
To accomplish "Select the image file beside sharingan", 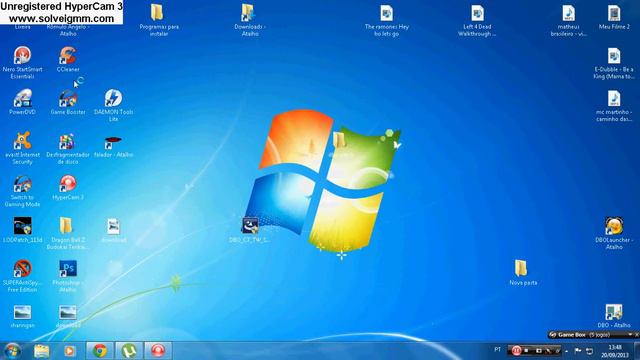I will (68, 316).
